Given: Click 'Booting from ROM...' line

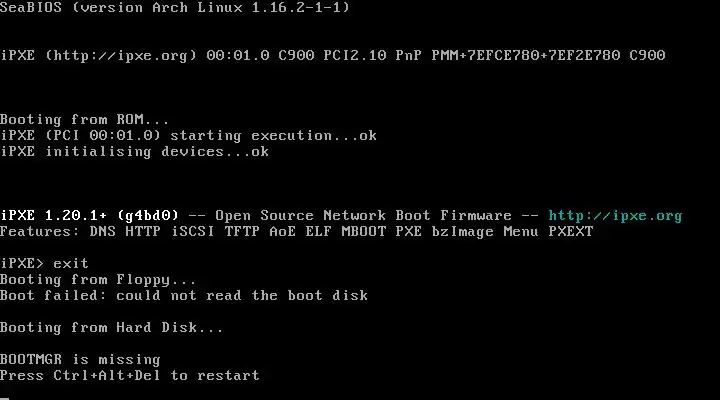Looking at the screenshot, I should [x=84, y=119].
